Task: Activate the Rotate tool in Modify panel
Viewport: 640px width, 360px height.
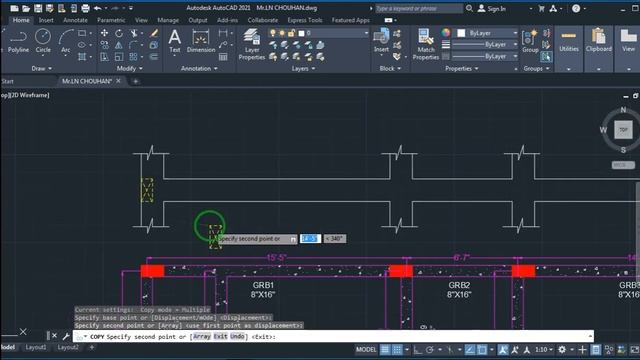Action: [119, 33]
